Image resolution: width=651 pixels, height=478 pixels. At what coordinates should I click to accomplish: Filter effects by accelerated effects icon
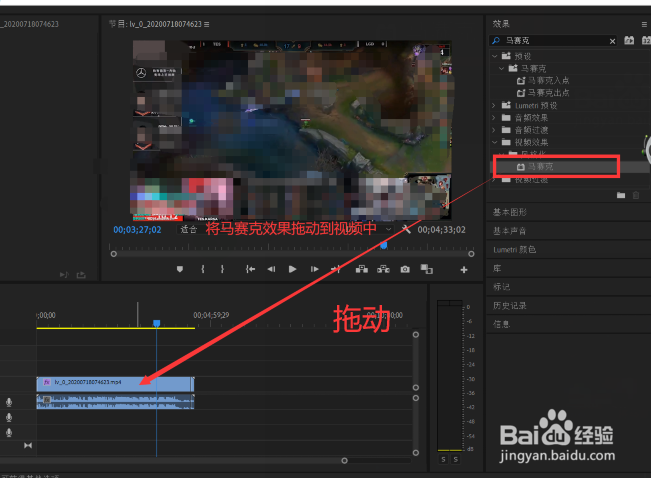pos(629,40)
